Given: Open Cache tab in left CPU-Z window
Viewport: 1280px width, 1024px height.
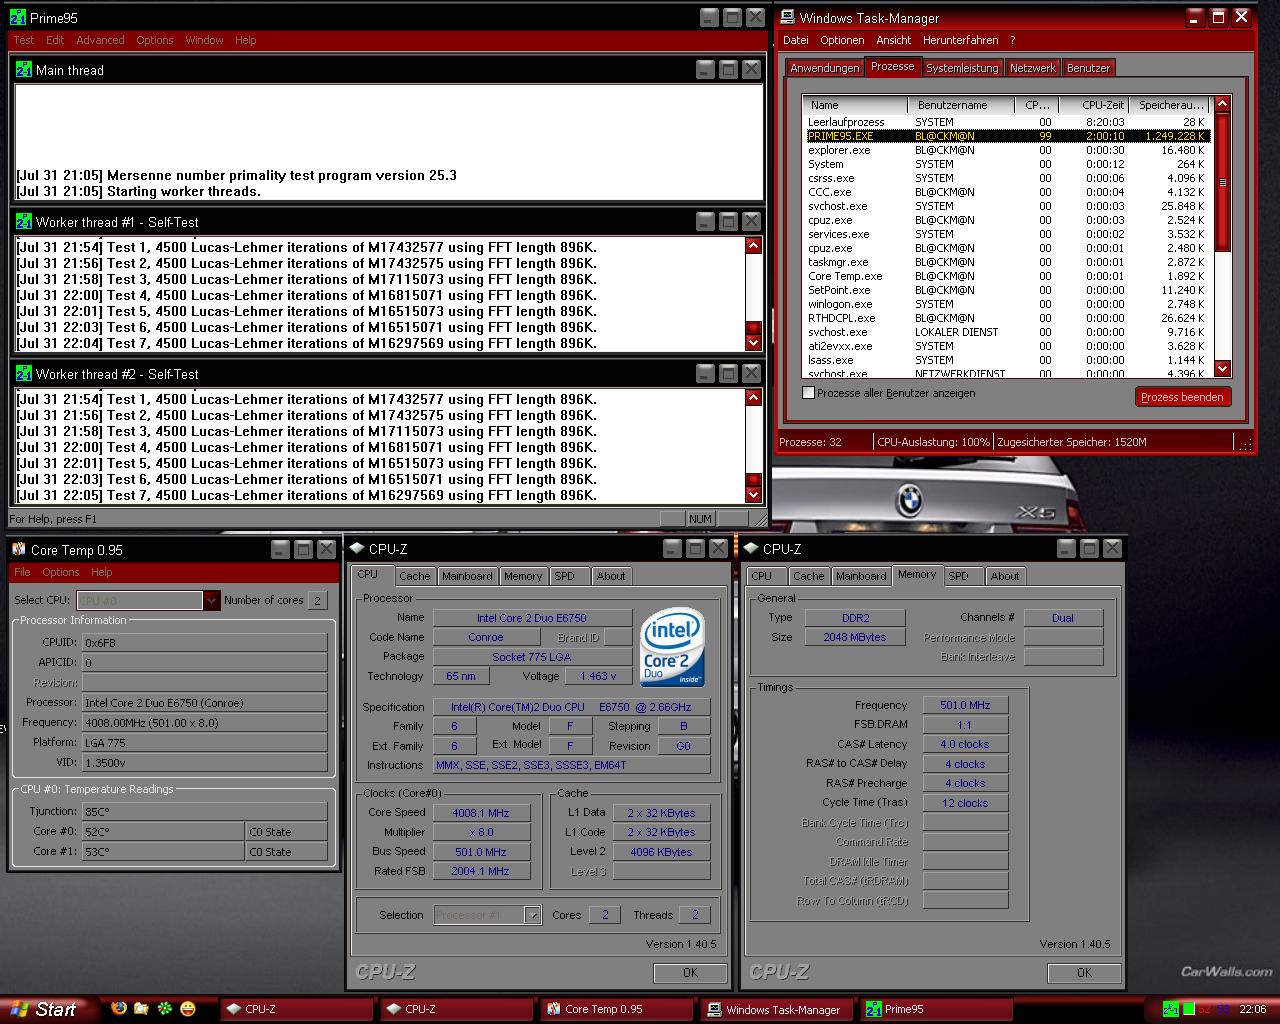Looking at the screenshot, I should [x=414, y=576].
